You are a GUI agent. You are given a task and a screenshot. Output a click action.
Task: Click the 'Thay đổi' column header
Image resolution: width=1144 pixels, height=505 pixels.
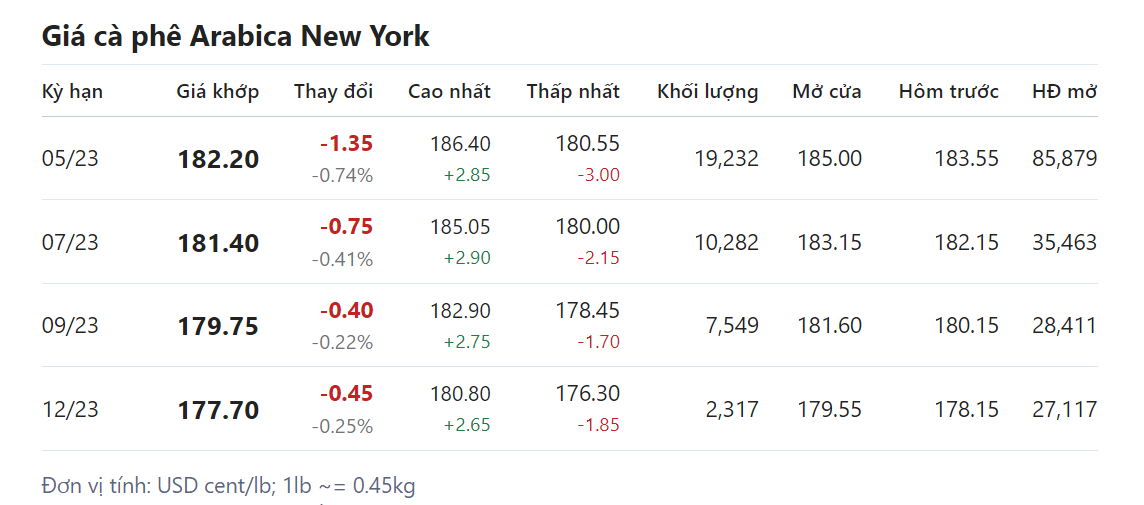point(333,92)
